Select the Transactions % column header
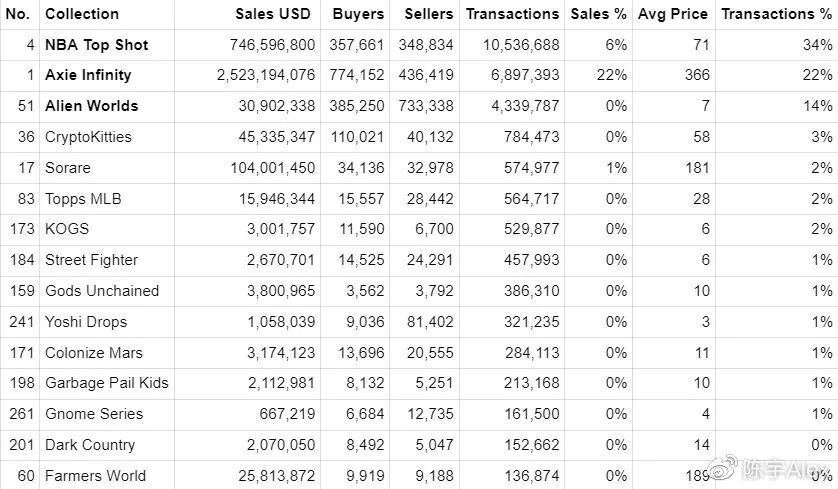 coord(776,14)
